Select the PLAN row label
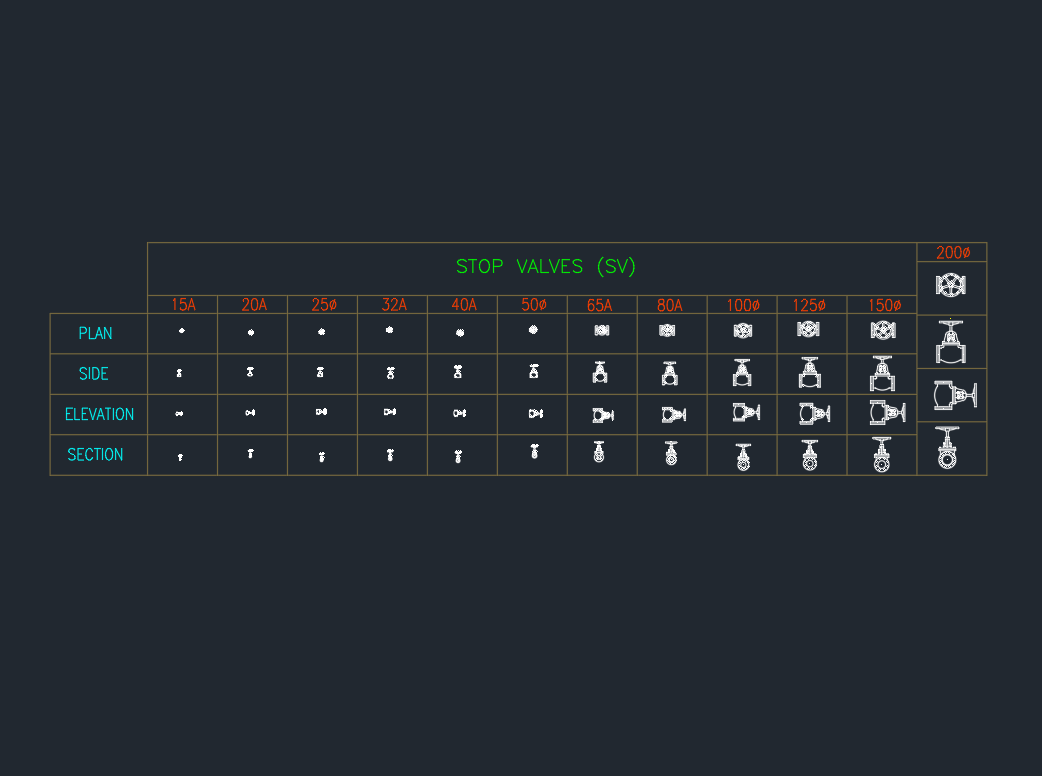The image size is (1042, 776). coord(96,333)
